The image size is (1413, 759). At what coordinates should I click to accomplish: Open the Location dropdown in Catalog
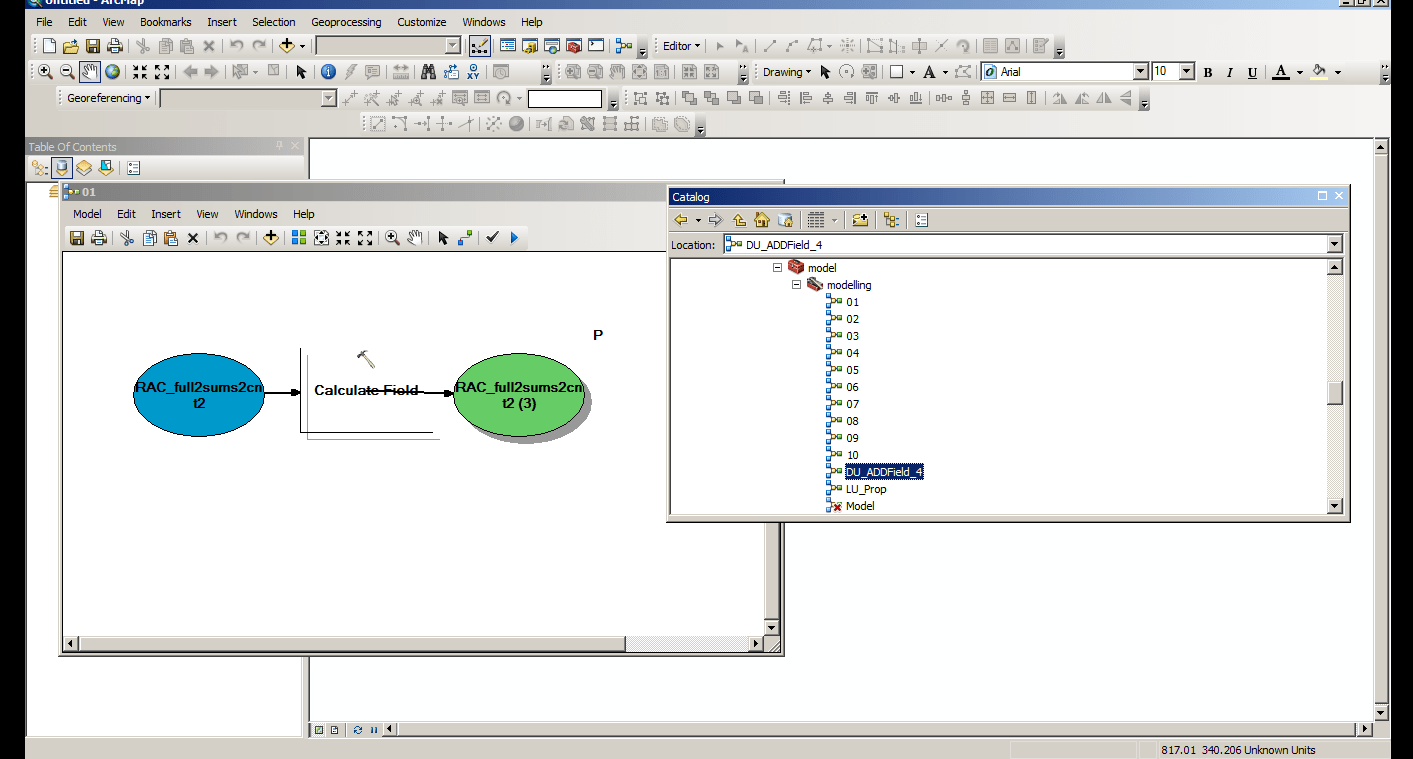tap(1334, 243)
